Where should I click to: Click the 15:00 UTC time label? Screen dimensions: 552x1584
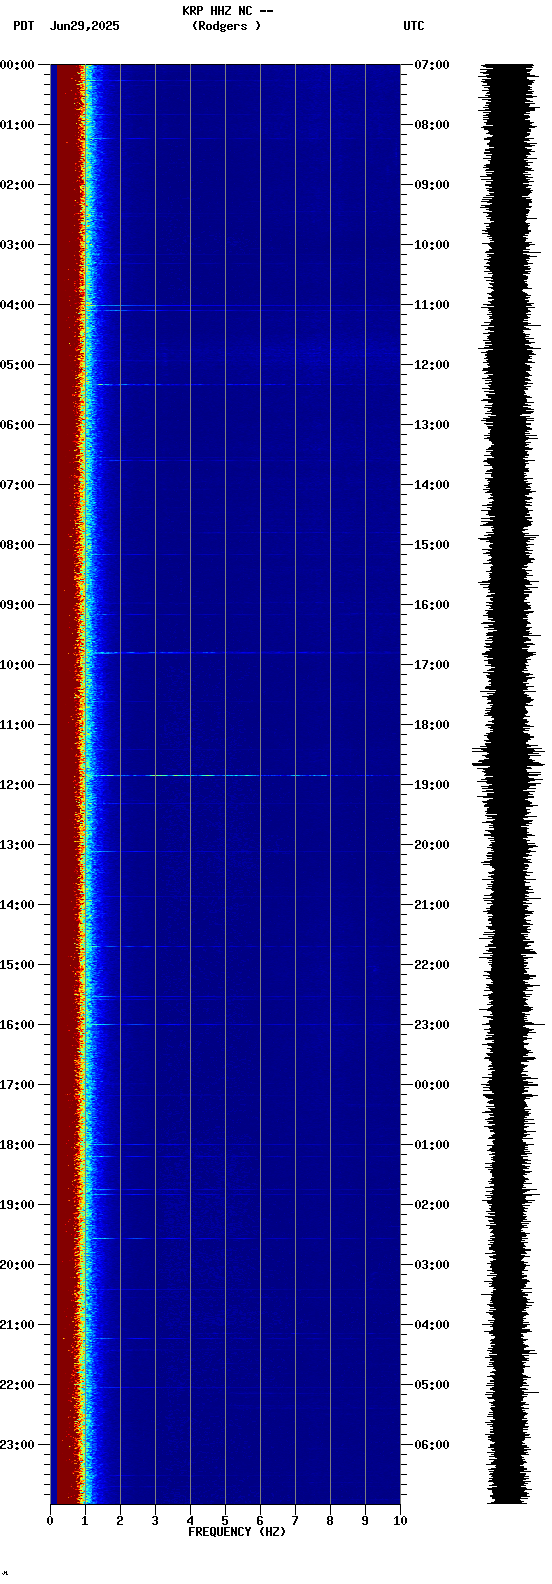point(432,545)
